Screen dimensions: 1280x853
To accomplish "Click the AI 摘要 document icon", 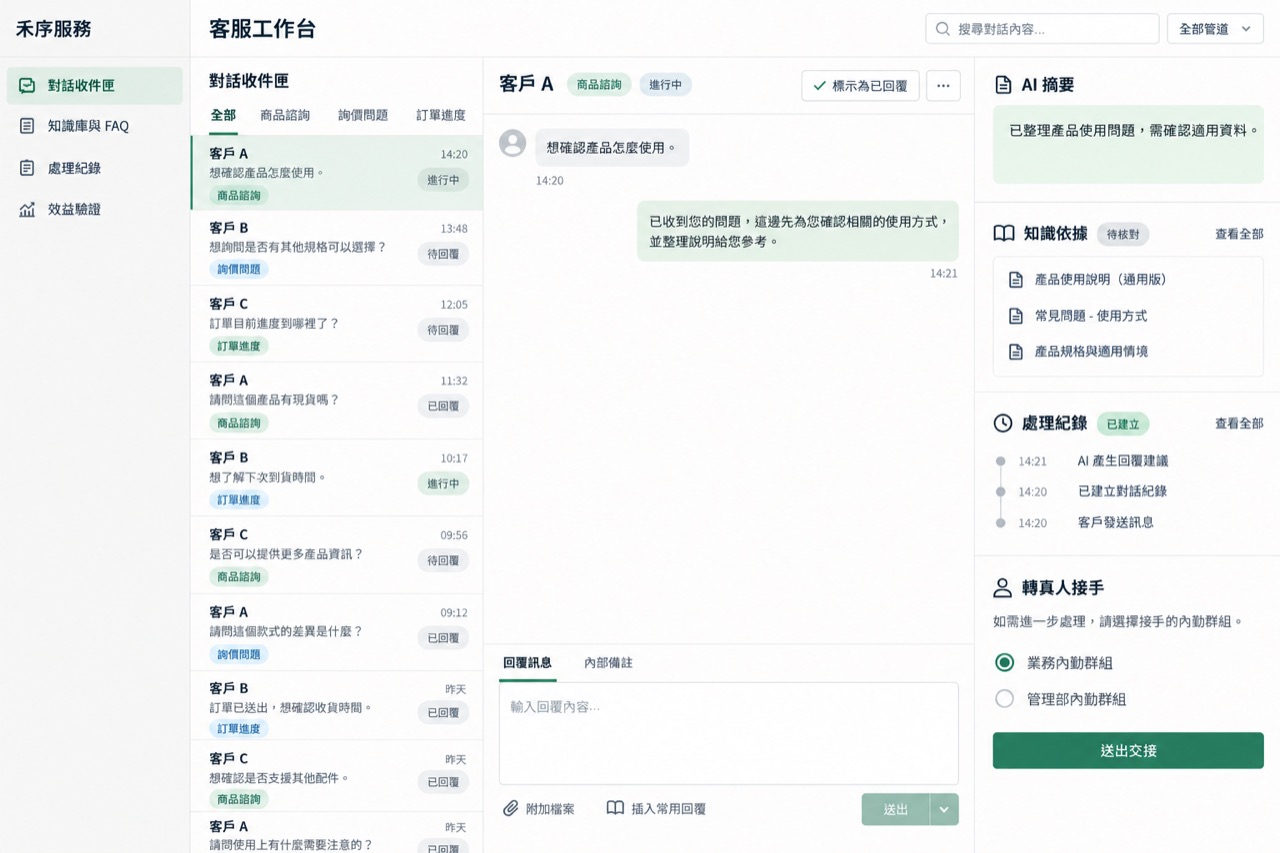I will (1003, 85).
